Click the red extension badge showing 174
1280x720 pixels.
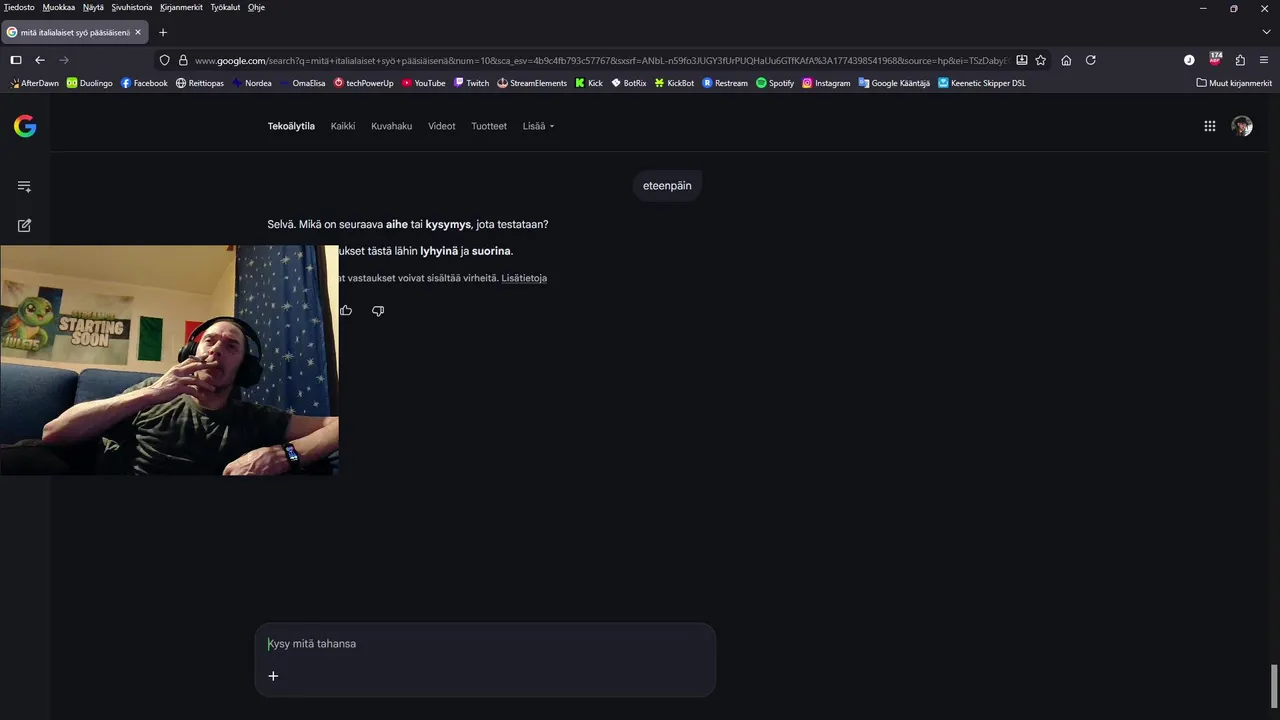pyautogui.click(x=1215, y=59)
